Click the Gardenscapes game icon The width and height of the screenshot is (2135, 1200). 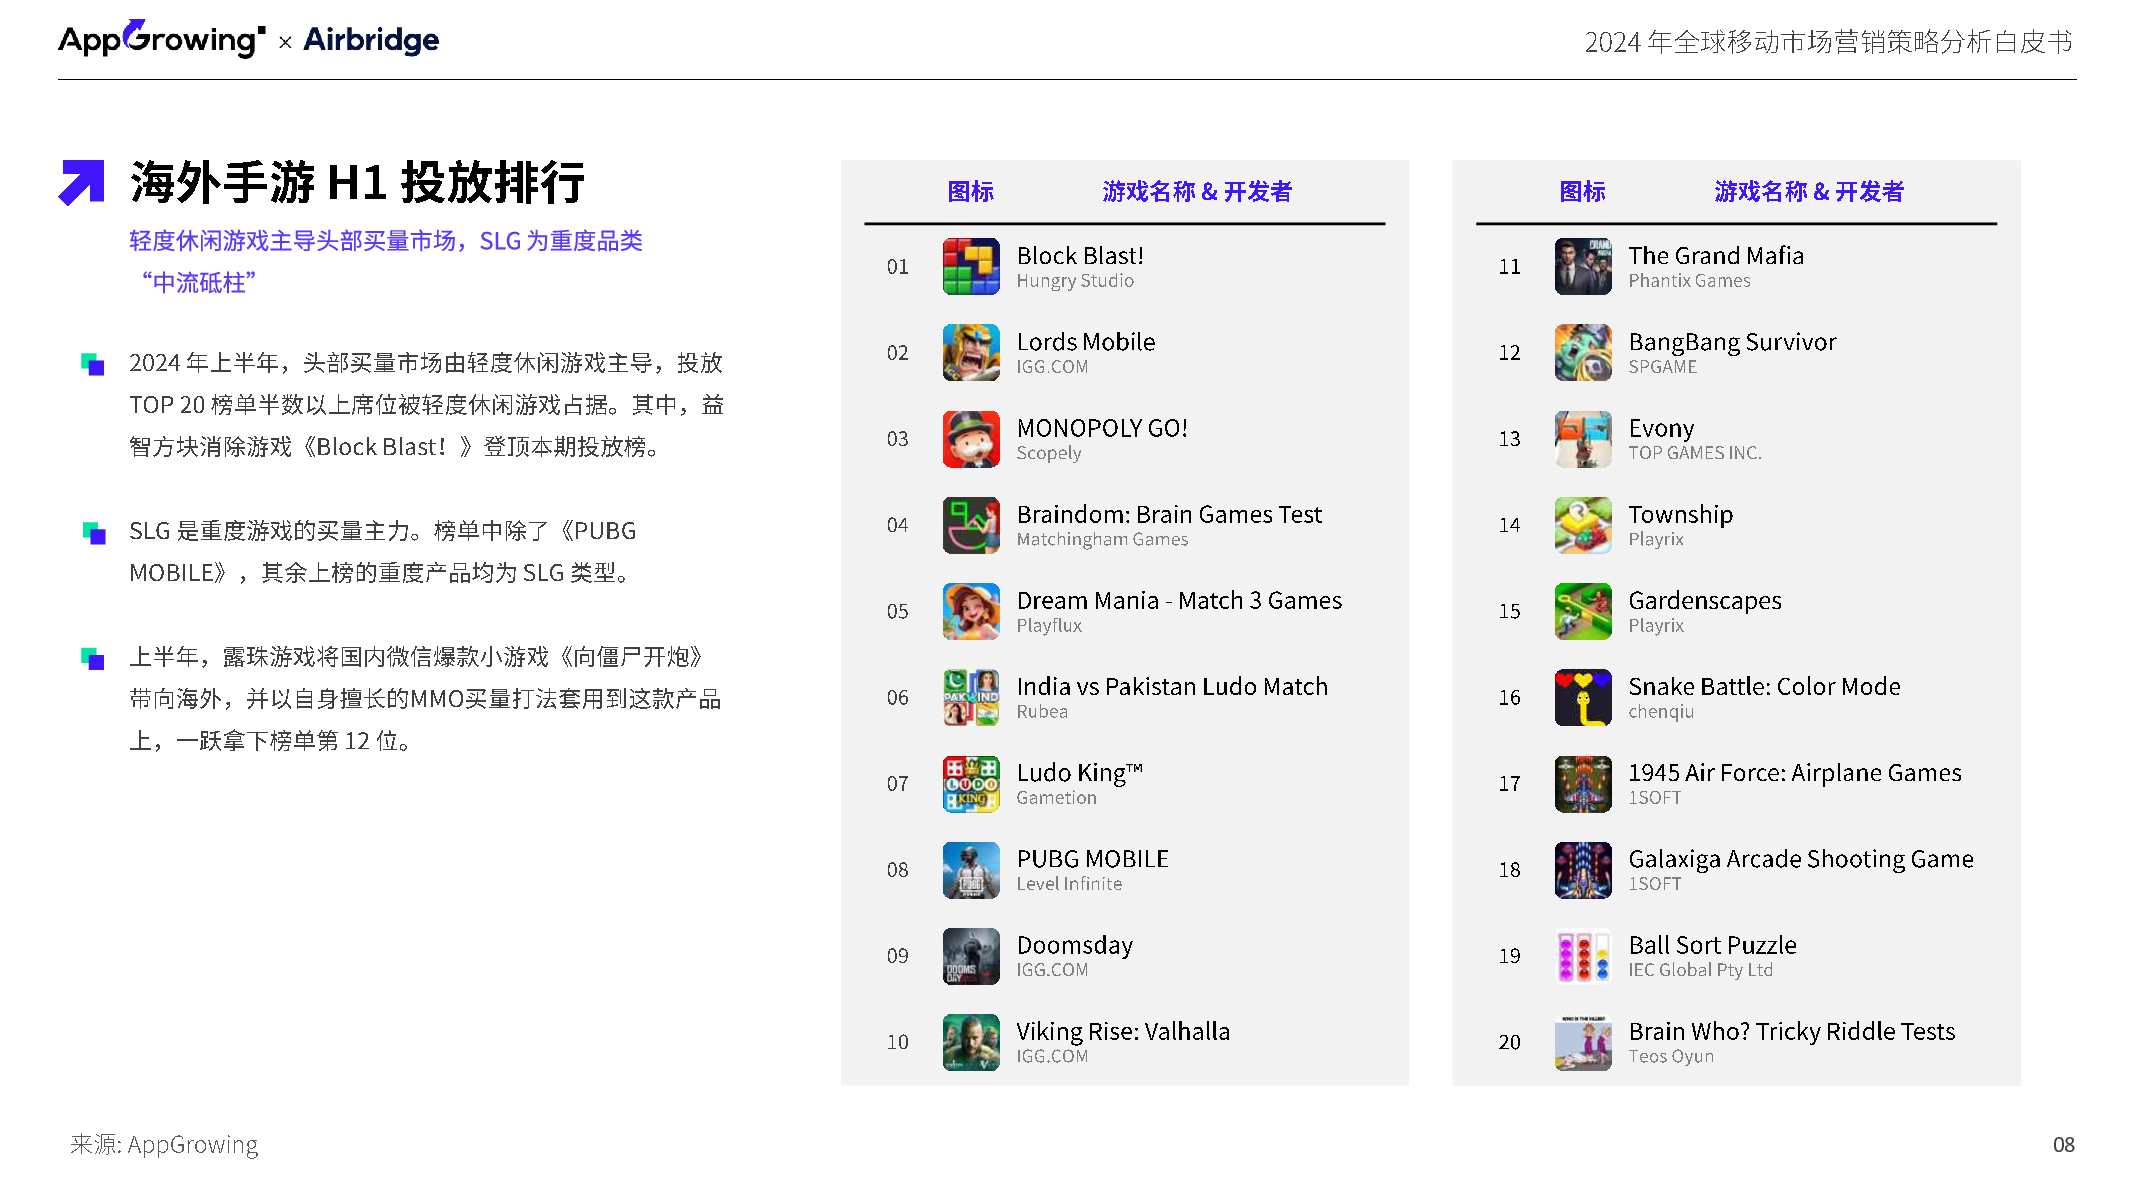pos(1582,611)
